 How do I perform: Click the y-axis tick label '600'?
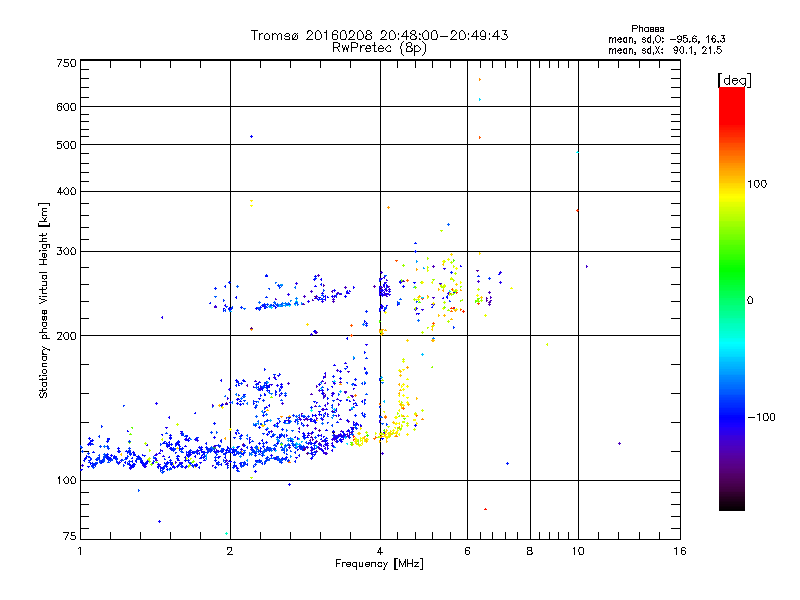click(x=66, y=107)
